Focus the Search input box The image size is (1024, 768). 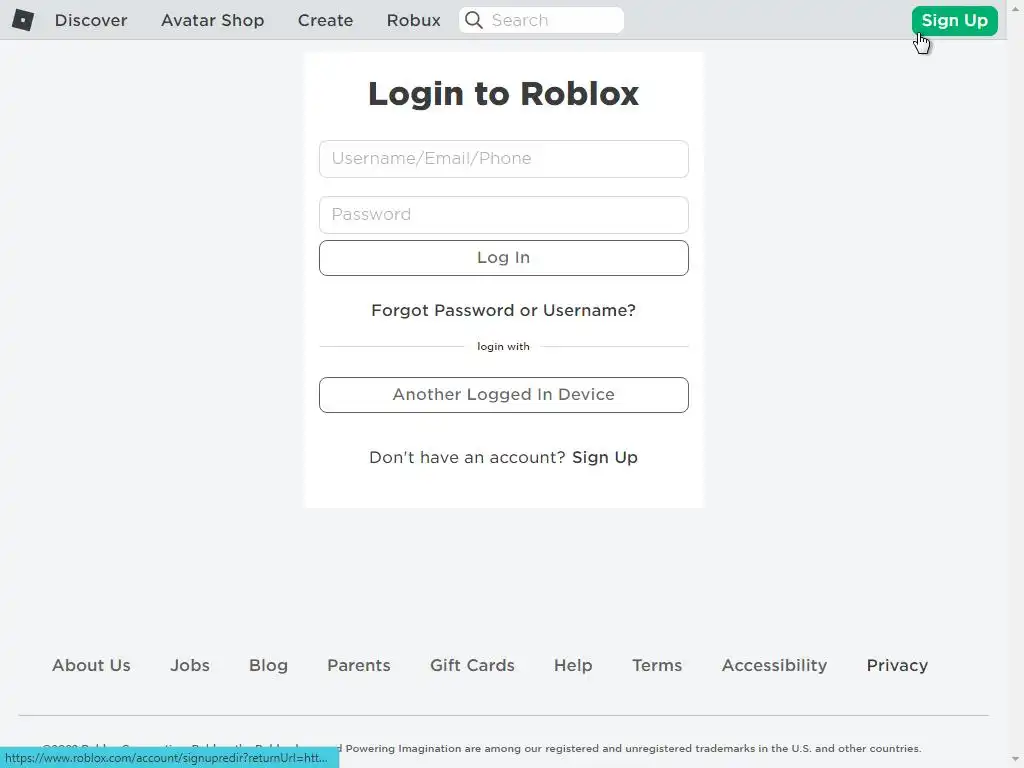click(x=541, y=20)
